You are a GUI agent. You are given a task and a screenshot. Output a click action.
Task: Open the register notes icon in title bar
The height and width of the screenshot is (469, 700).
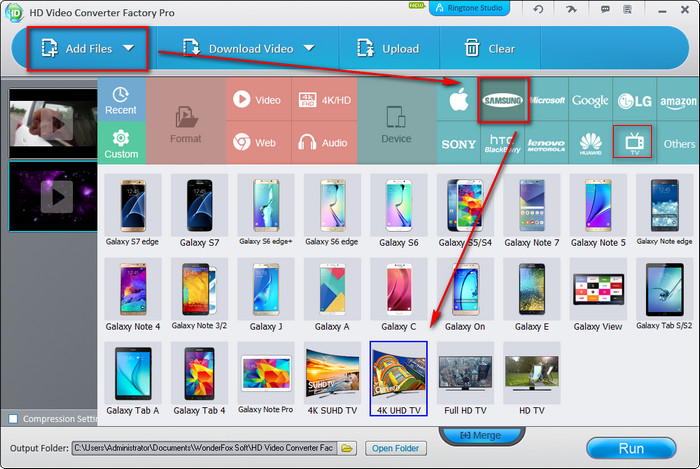[x=628, y=9]
